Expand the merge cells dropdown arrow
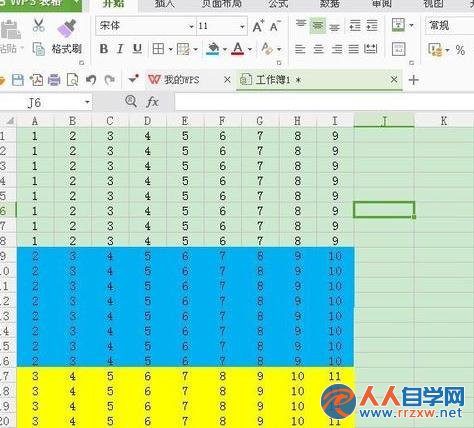 click(x=412, y=25)
